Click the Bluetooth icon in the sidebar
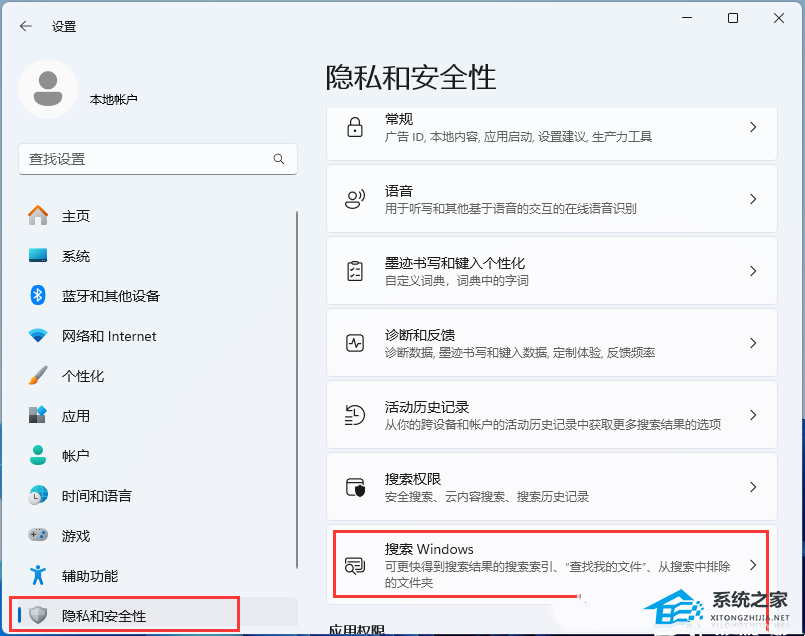The height and width of the screenshot is (636, 805). (x=38, y=296)
